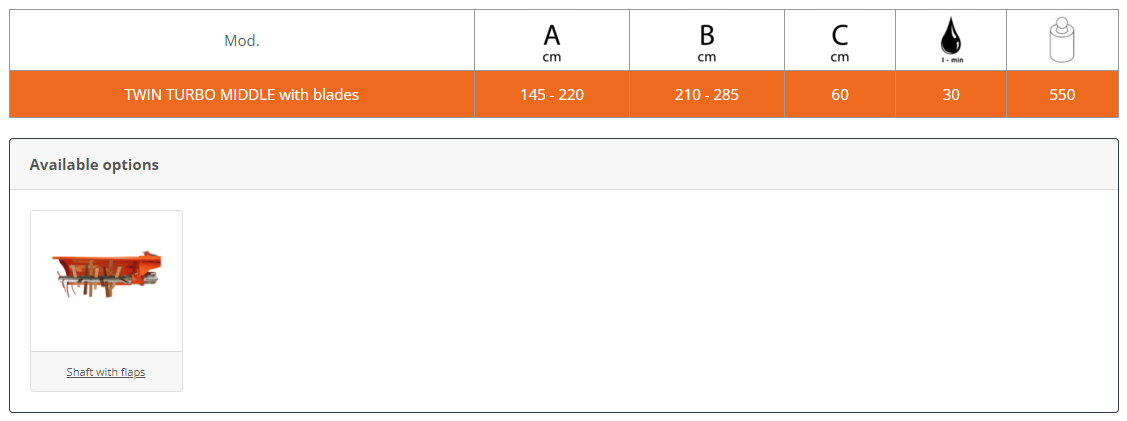
Task: Open the shaft with flaps product image
Action: [106, 280]
